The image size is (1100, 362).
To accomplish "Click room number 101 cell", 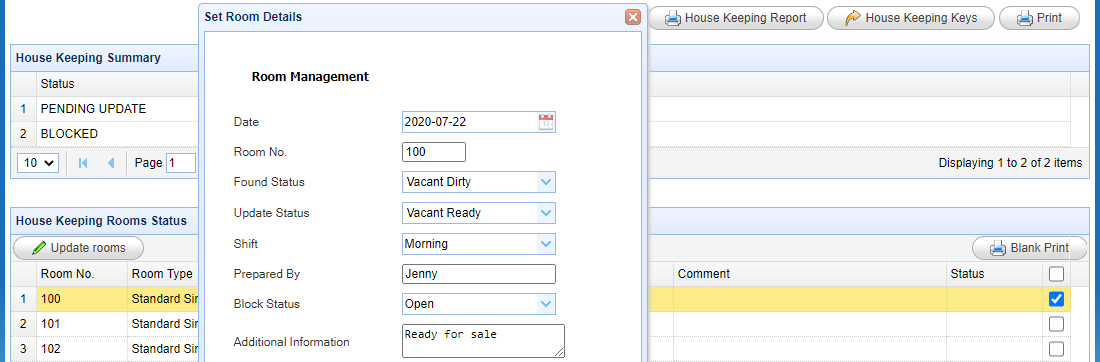I will tap(81, 323).
